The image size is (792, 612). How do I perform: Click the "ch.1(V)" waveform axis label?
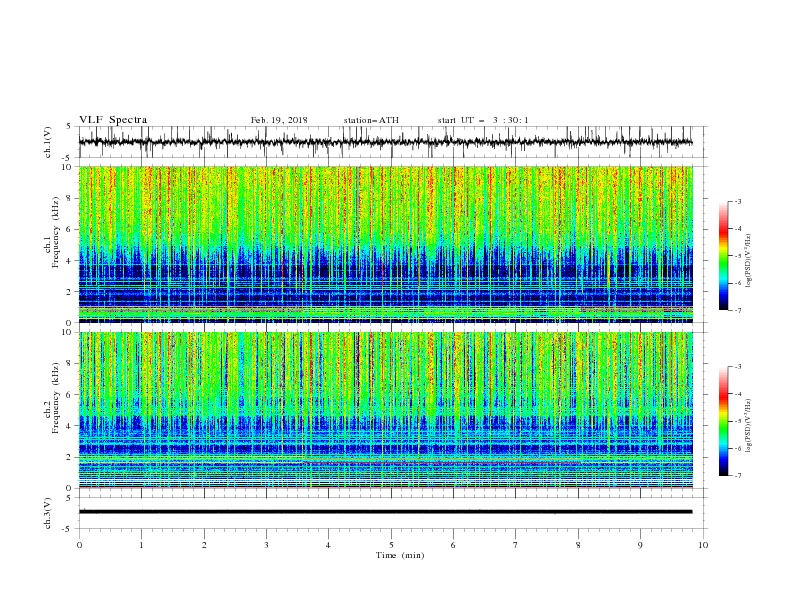point(48,142)
